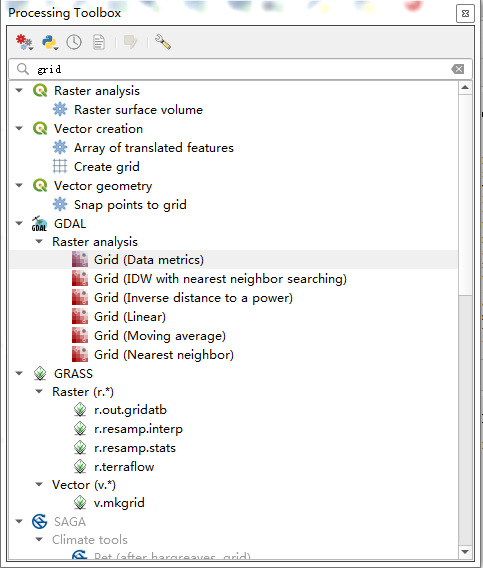Select 'Snap points to grid' text
483x568 pixels.
(130, 205)
